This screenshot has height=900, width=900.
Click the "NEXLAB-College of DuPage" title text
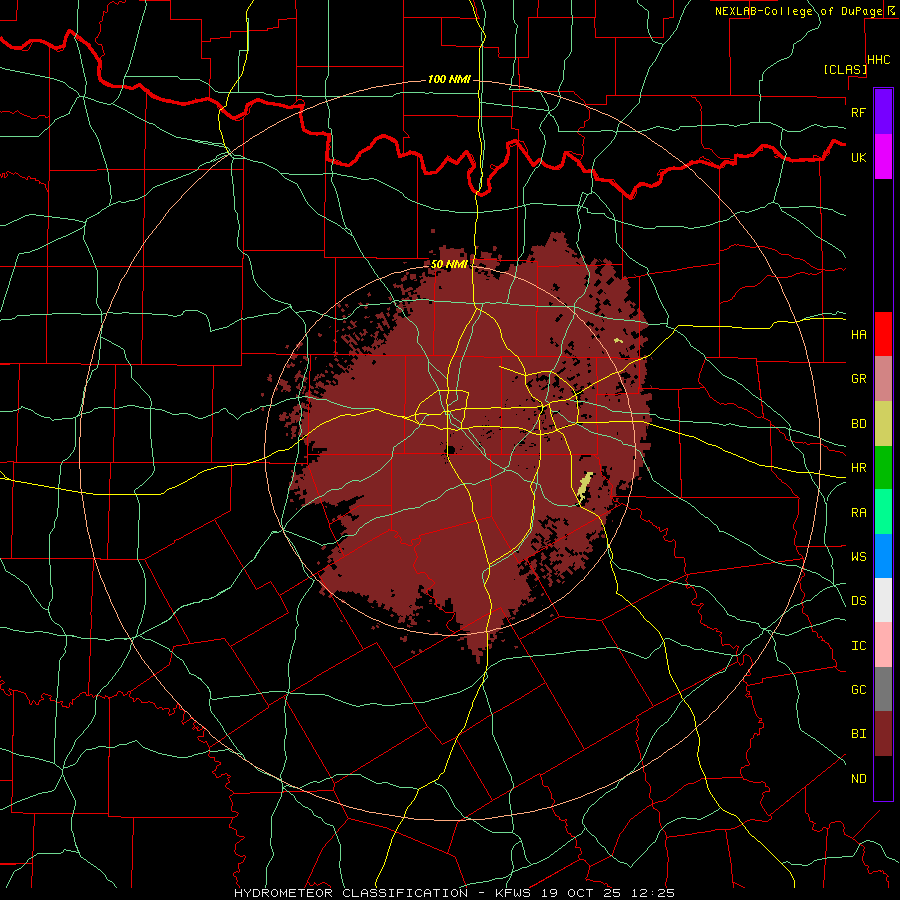(x=800, y=11)
